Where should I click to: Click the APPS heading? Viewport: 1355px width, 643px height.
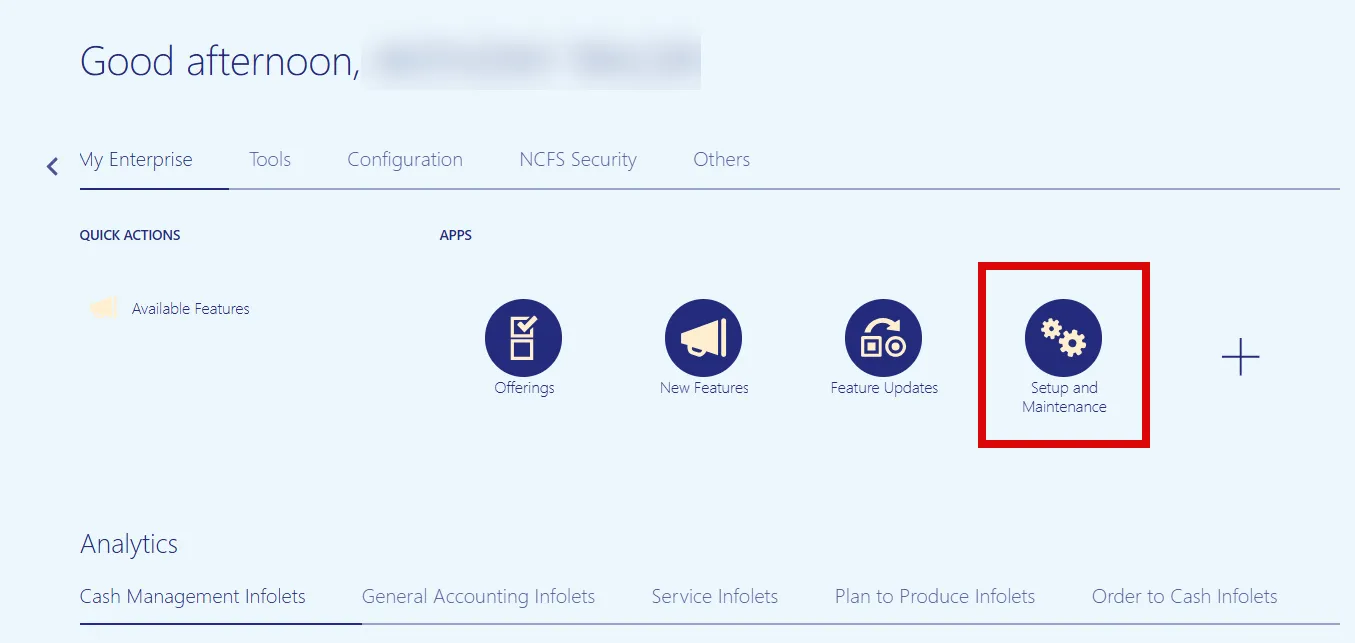[456, 236]
